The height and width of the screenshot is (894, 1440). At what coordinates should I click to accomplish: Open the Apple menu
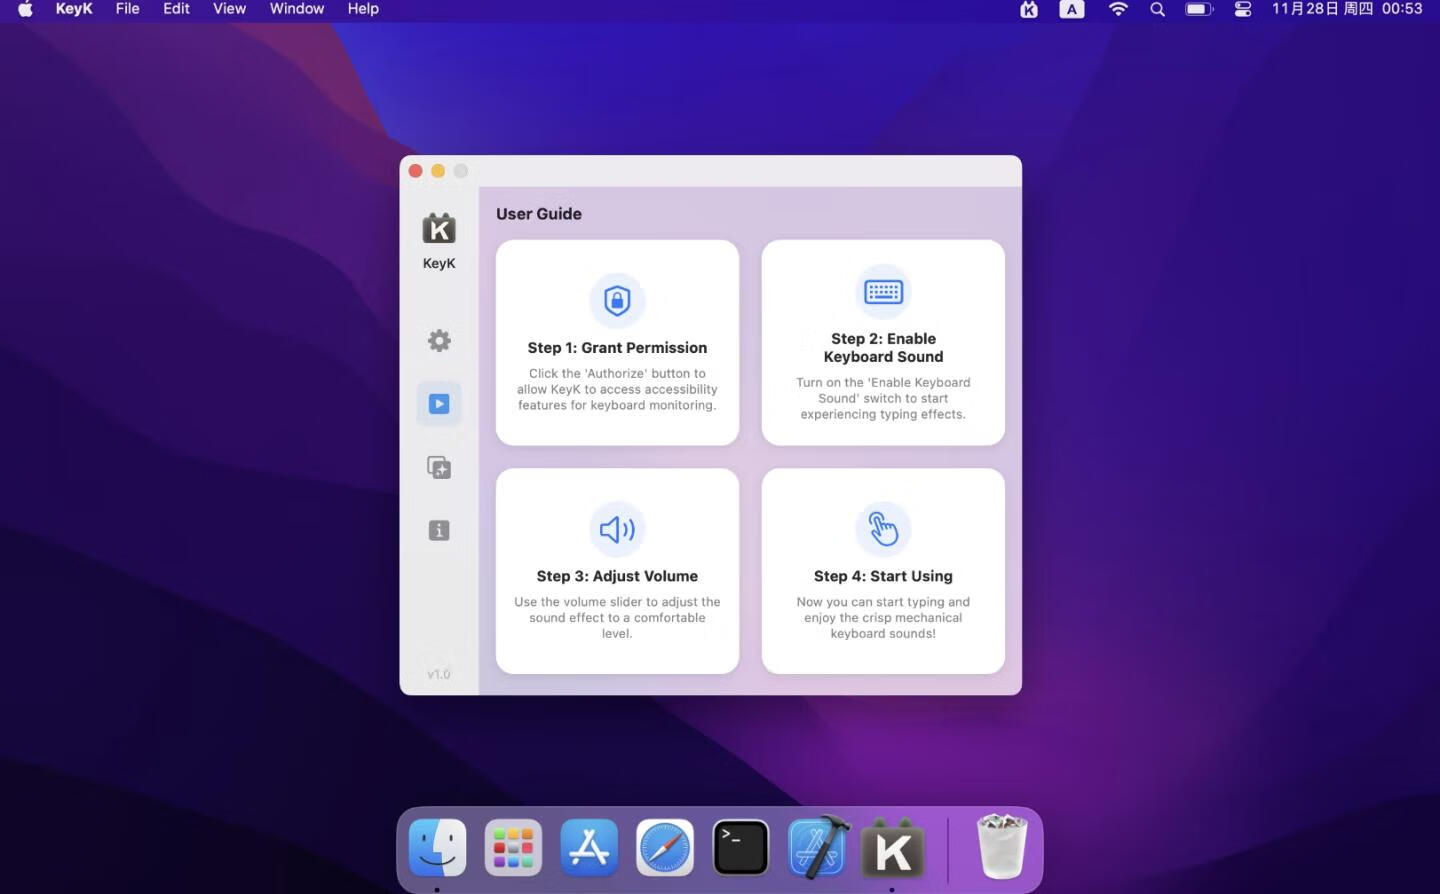[25, 9]
